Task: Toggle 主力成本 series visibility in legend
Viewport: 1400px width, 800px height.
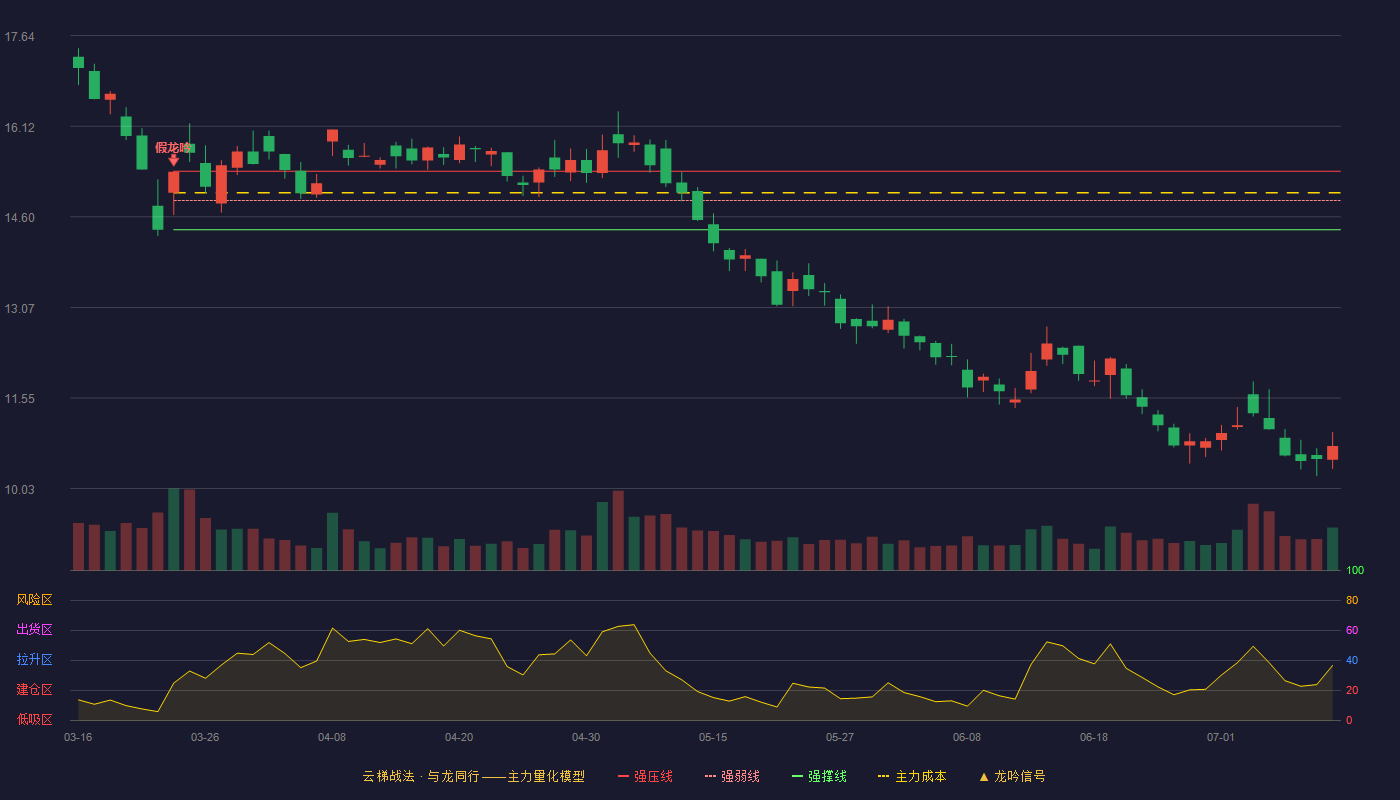Action: 920,777
